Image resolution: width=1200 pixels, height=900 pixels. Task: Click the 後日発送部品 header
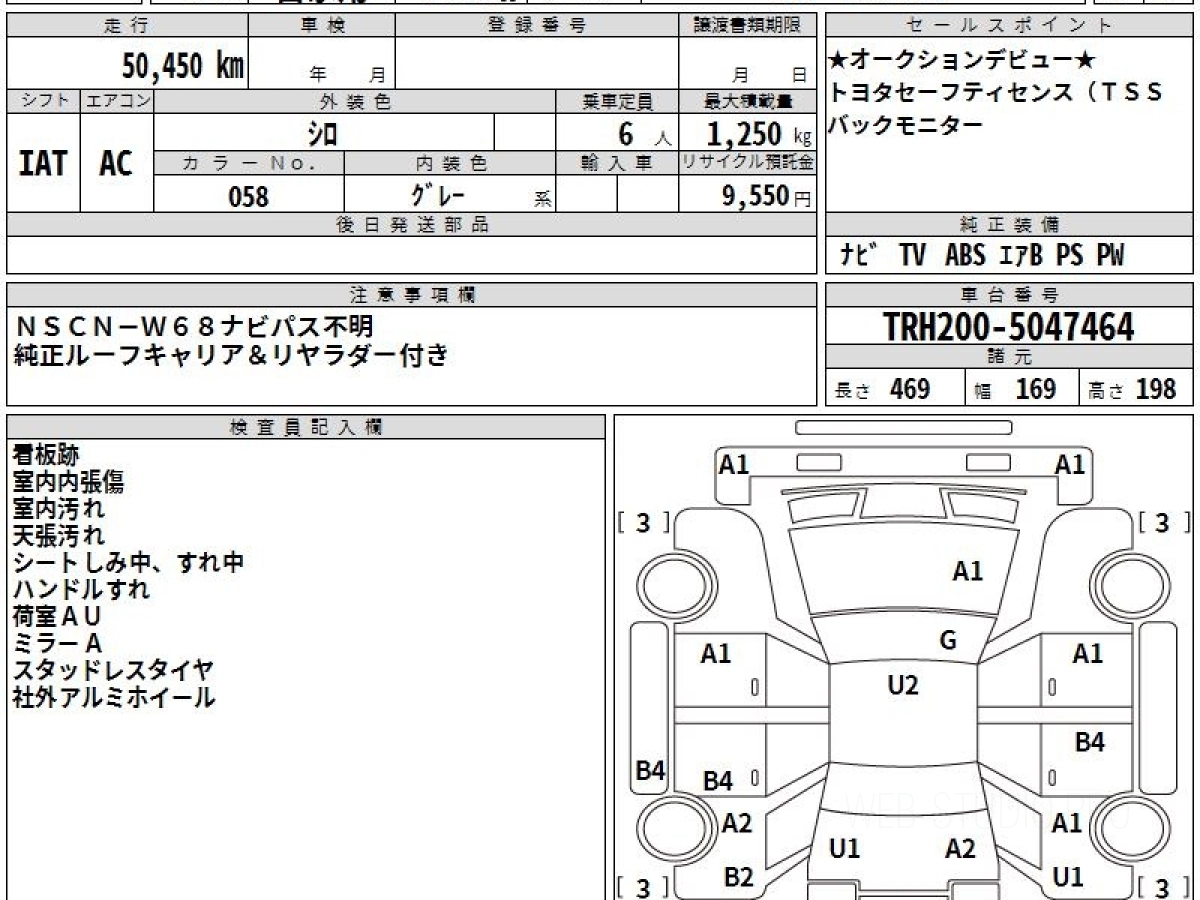coord(411,225)
